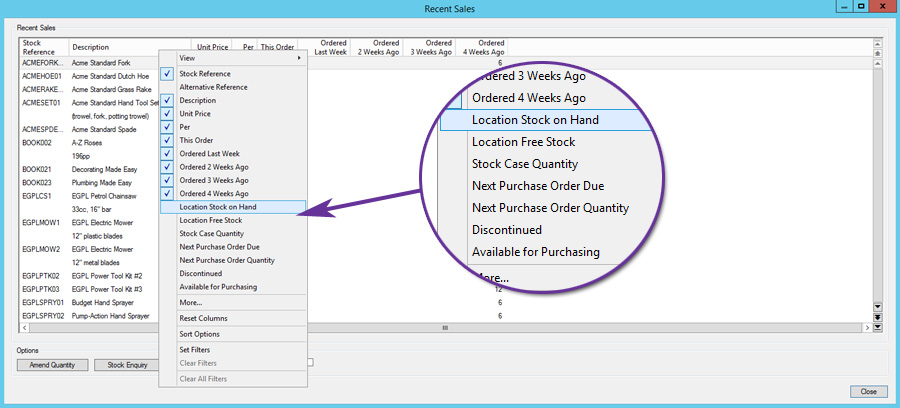Page down with the double down-arrow scroll button

[876, 317]
